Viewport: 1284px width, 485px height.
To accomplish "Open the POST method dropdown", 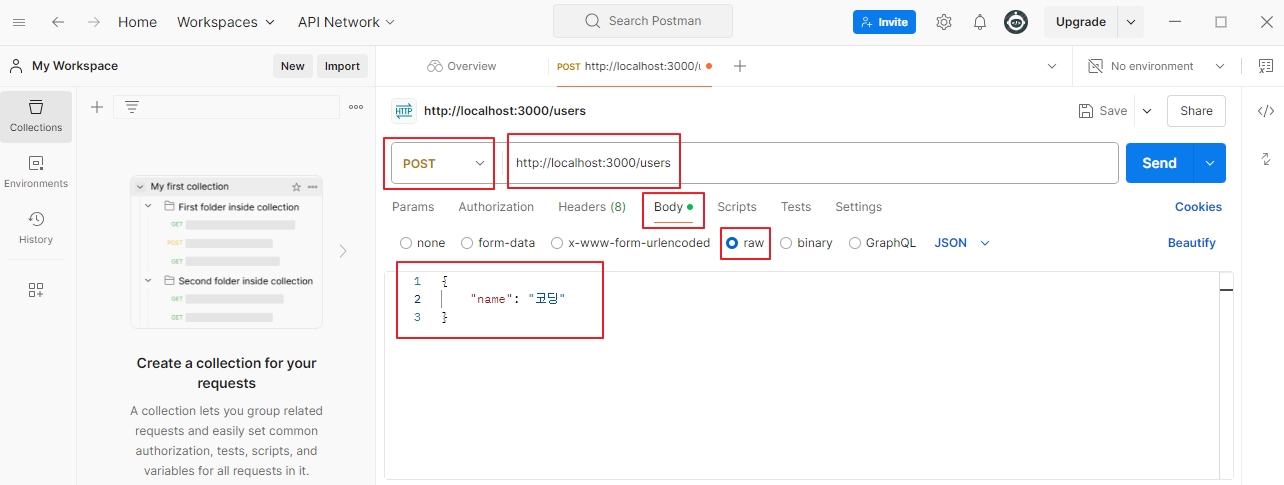I will pos(442,163).
